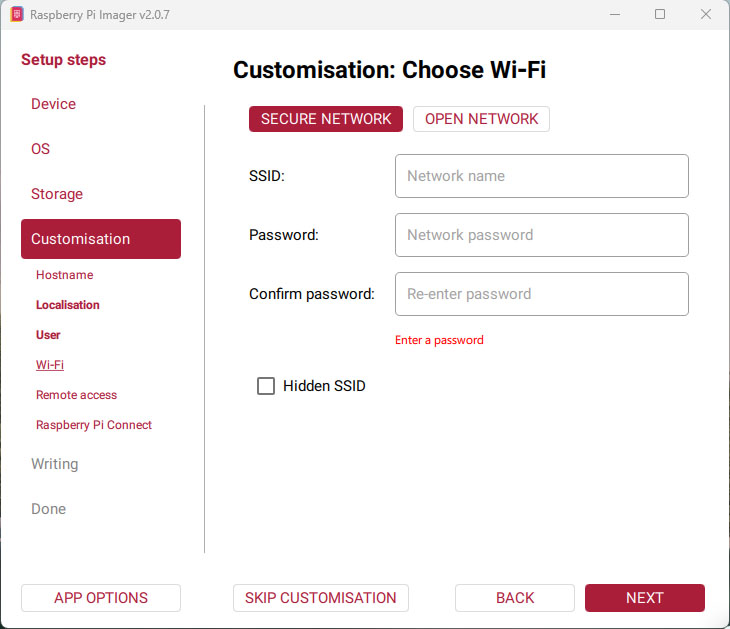The width and height of the screenshot is (730, 629).
Task: Focus the SSID network name field
Action: point(541,176)
